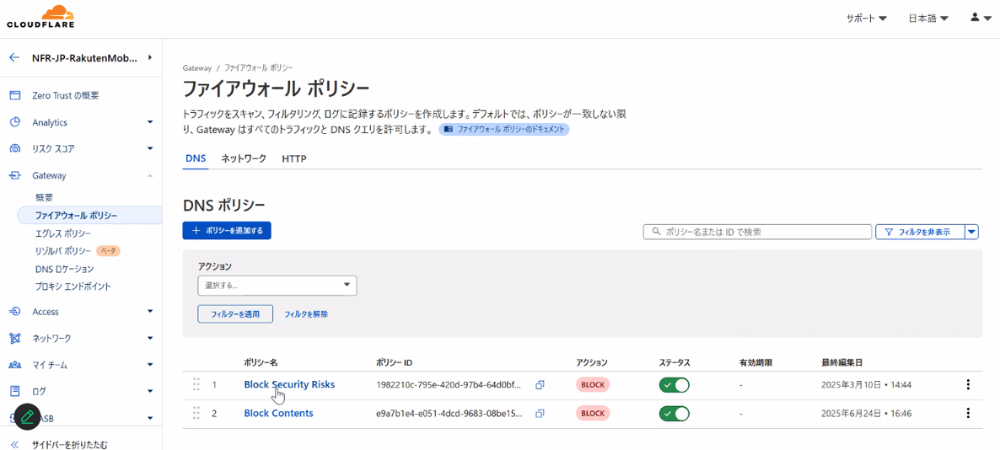The width and height of the screenshot is (1000, 450).
Task: Click フィルタを非表示 button
Action: (x=920, y=232)
